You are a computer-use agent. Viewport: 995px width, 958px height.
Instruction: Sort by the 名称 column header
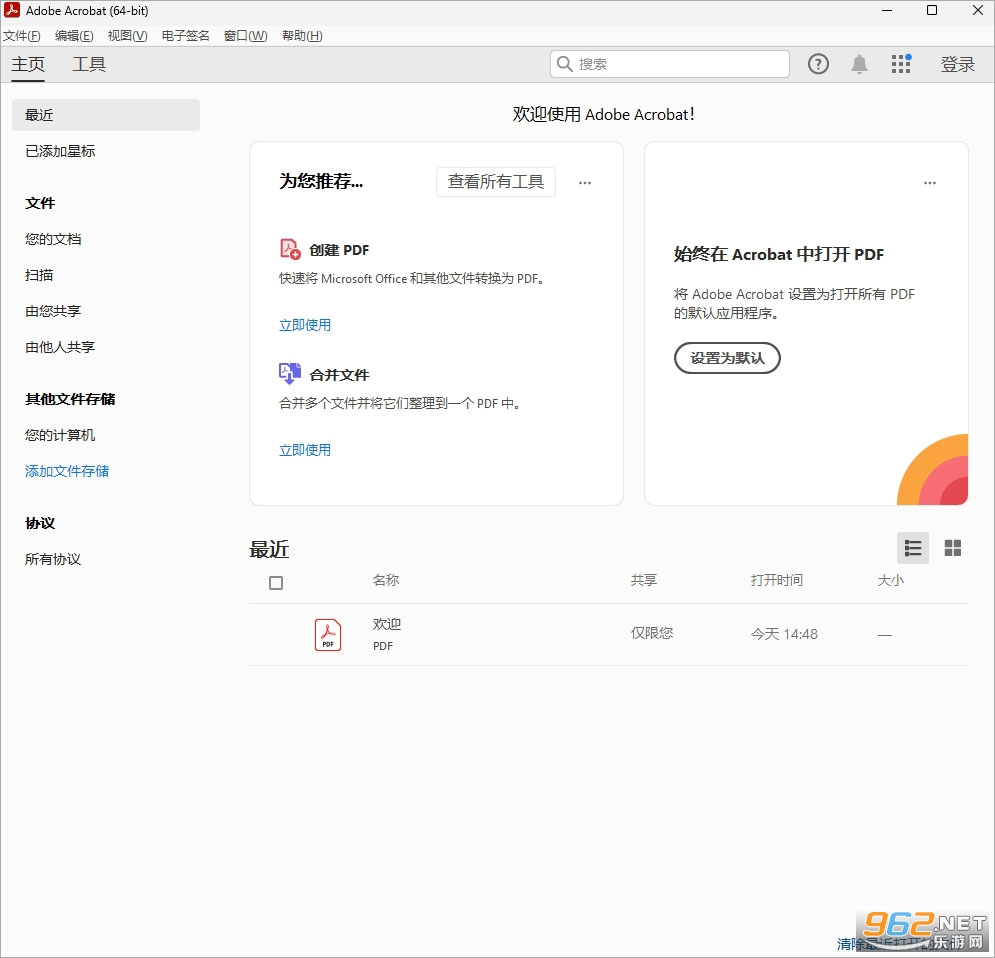[x=386, y=580]
